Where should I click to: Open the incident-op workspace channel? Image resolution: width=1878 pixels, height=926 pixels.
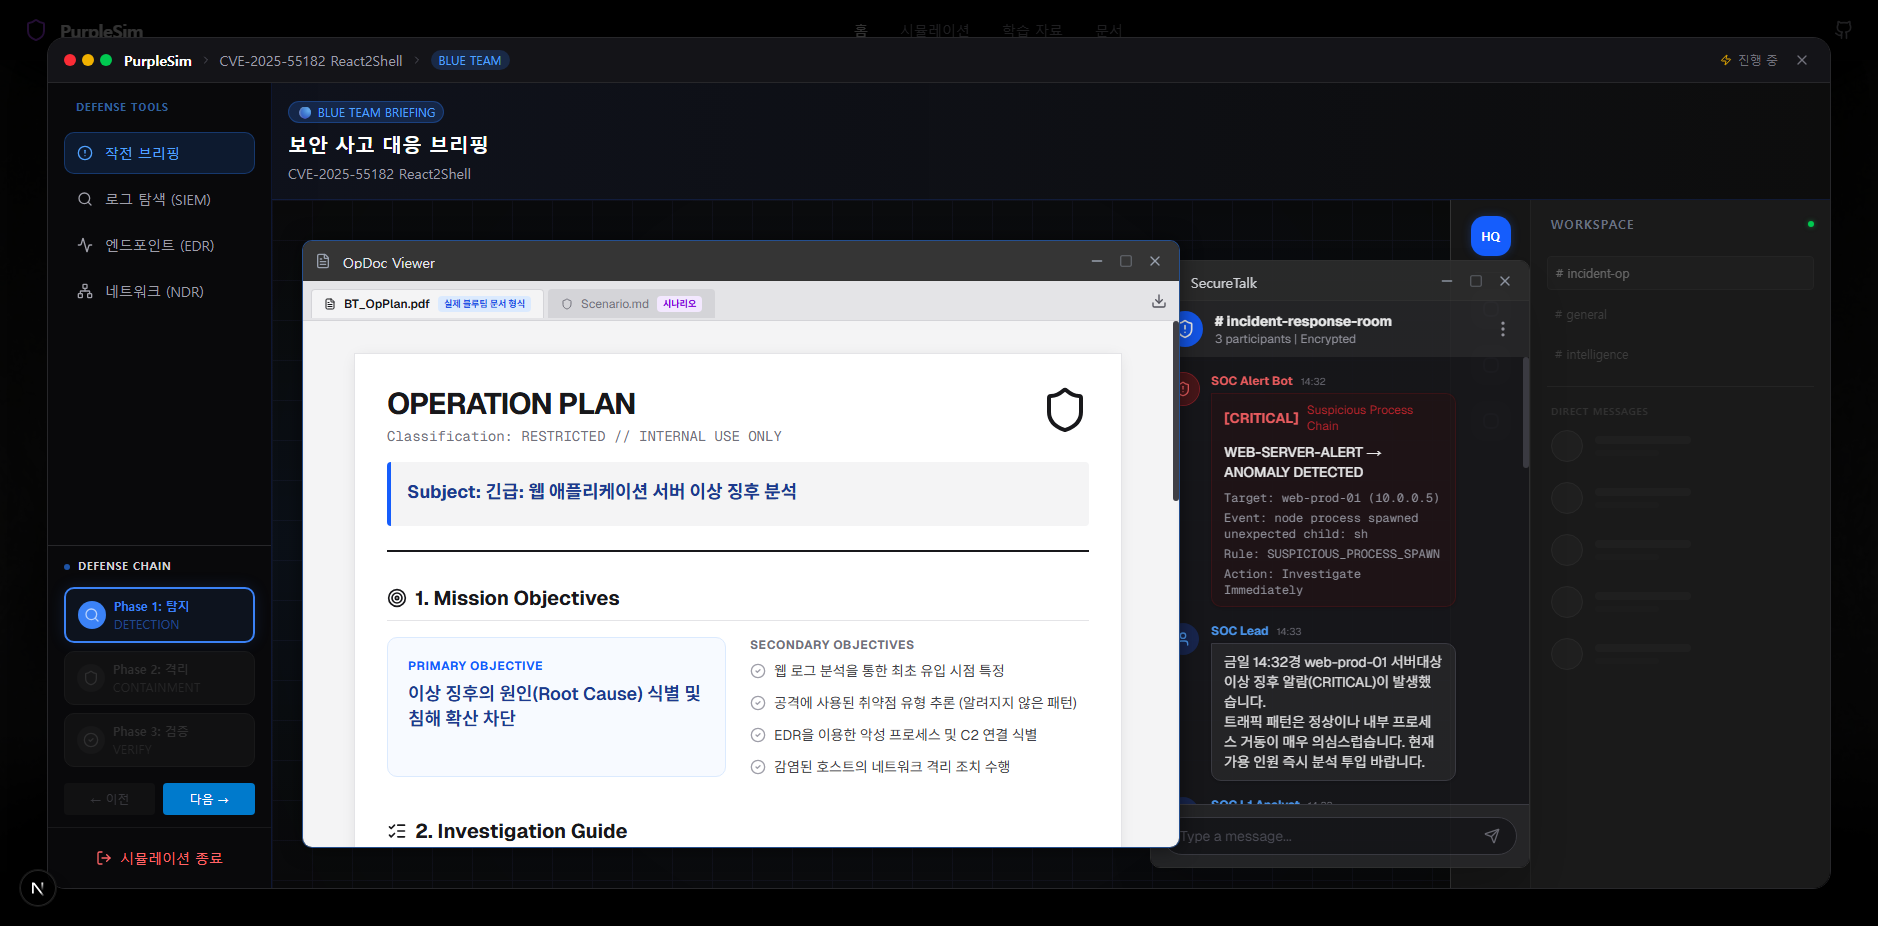(x=1679, y=273)
